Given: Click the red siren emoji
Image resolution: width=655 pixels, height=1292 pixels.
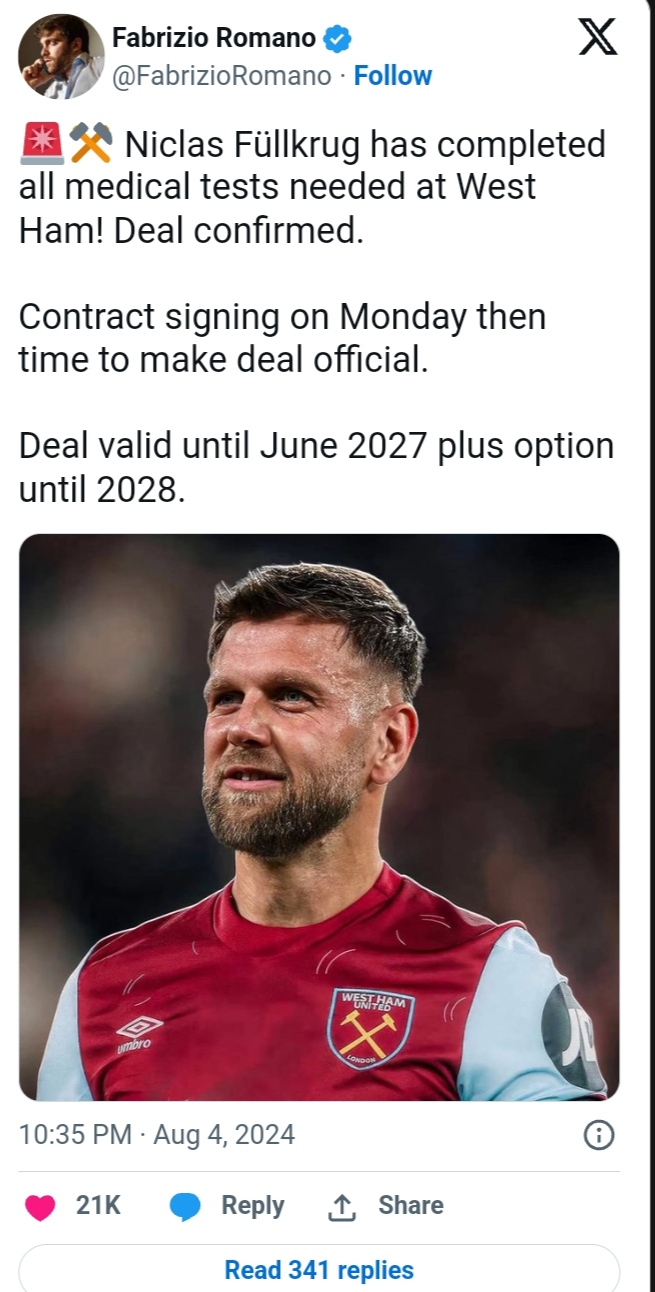Looking at the screenshot, I should [42, 146].
